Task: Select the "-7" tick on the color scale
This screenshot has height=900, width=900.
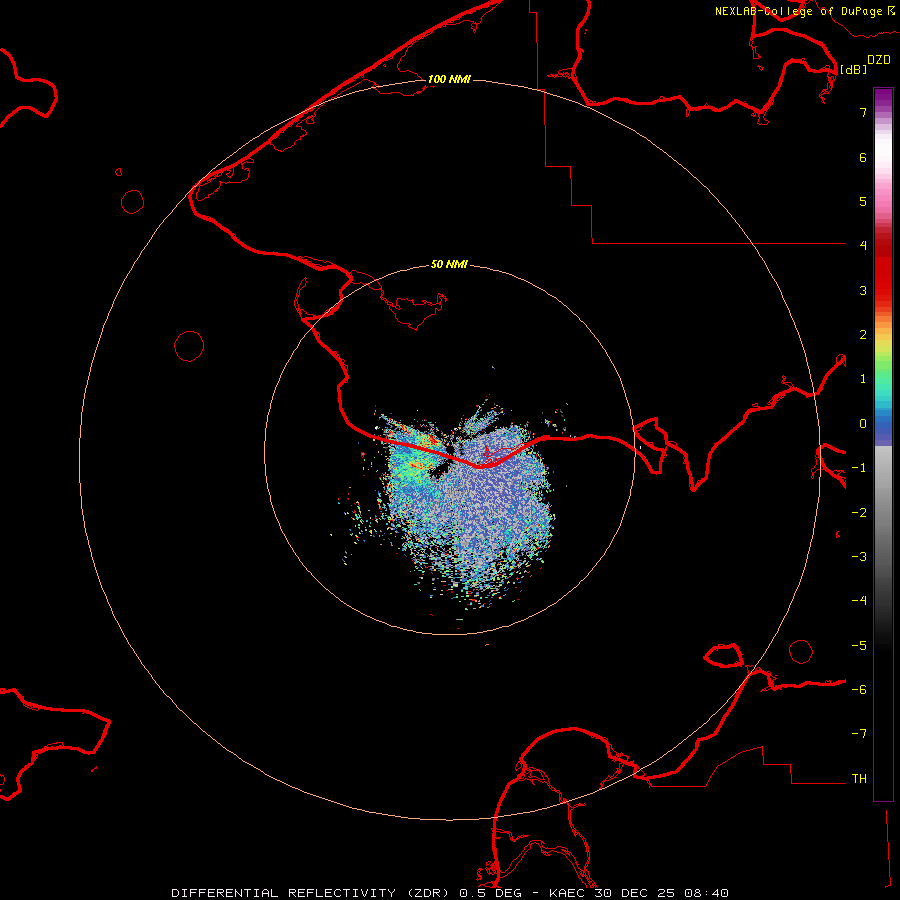Action: (x=859, y=734)
